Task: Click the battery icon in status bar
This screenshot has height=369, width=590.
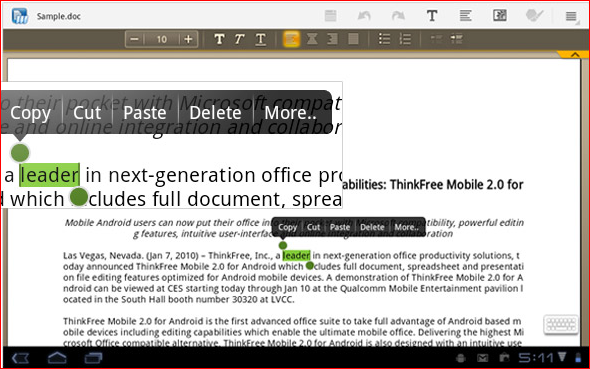Action: point(578,358)
